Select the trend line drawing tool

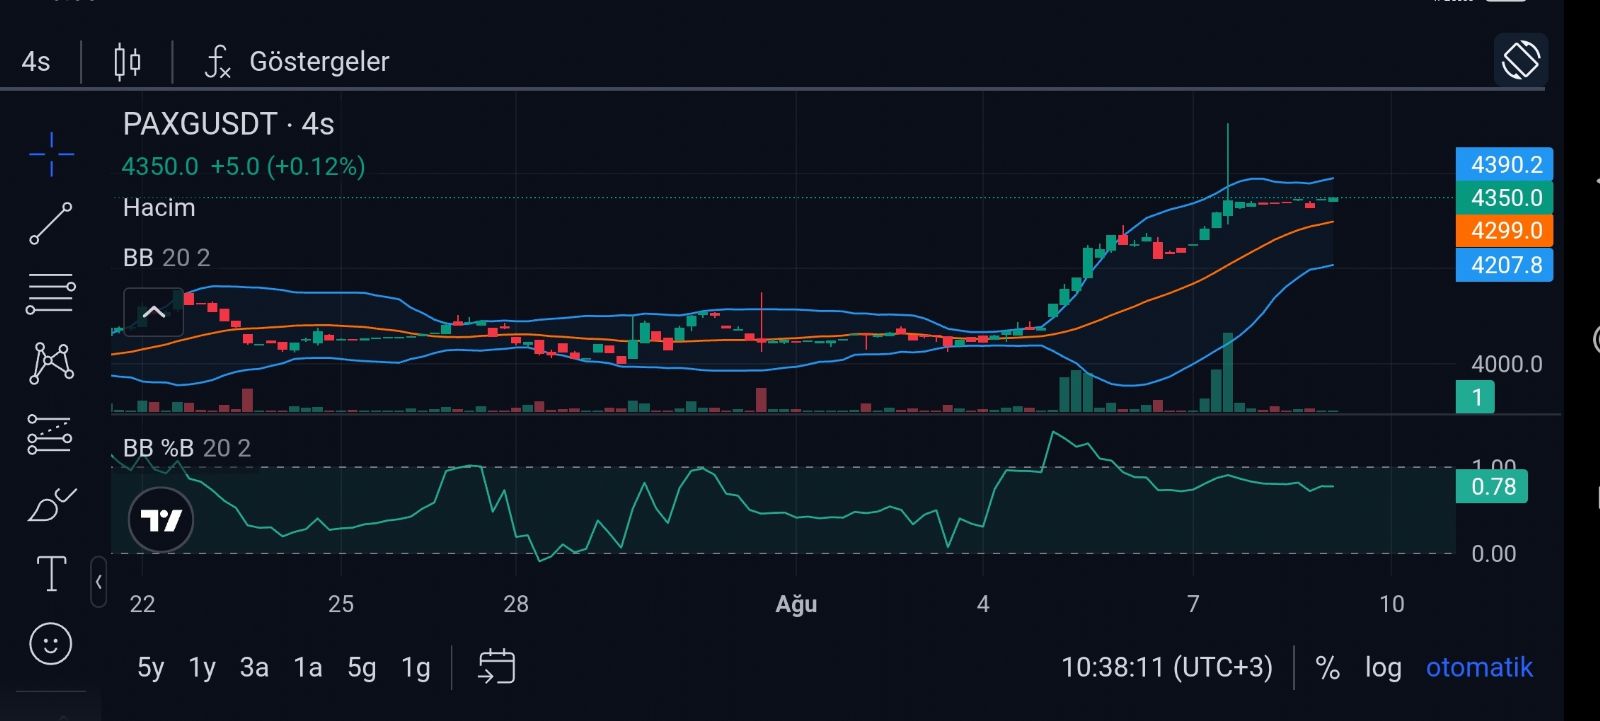click(x=51, y=223)
